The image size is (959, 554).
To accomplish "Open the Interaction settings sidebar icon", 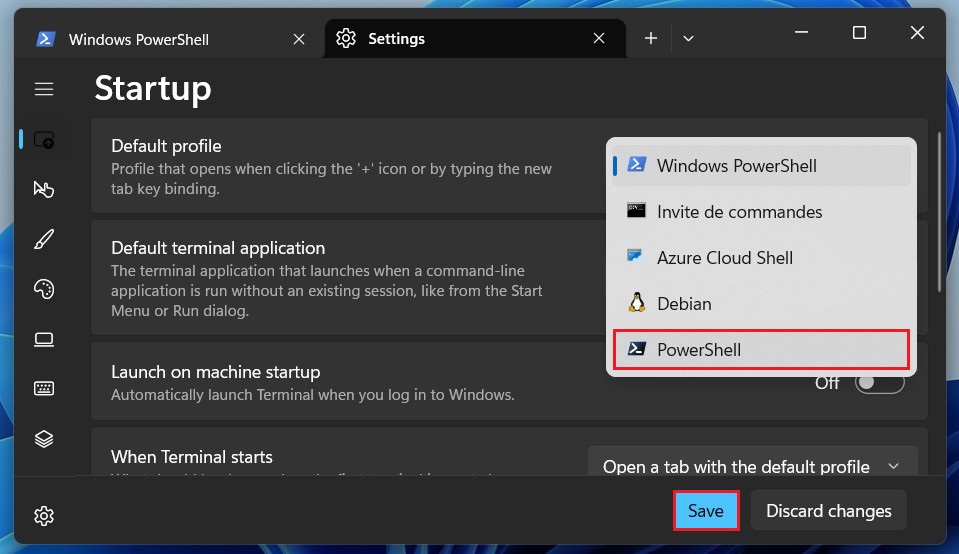I will tap(43, 190).
